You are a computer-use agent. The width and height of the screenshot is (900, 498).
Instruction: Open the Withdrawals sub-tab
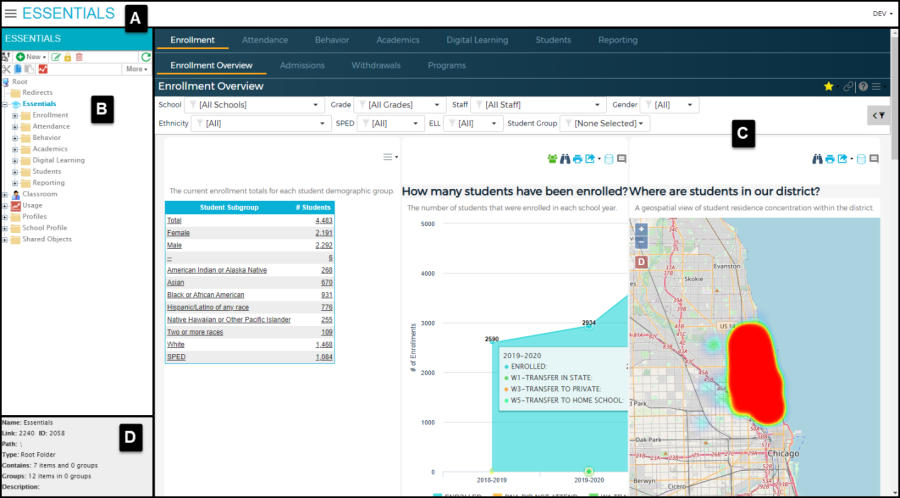(x=374, y=65)
